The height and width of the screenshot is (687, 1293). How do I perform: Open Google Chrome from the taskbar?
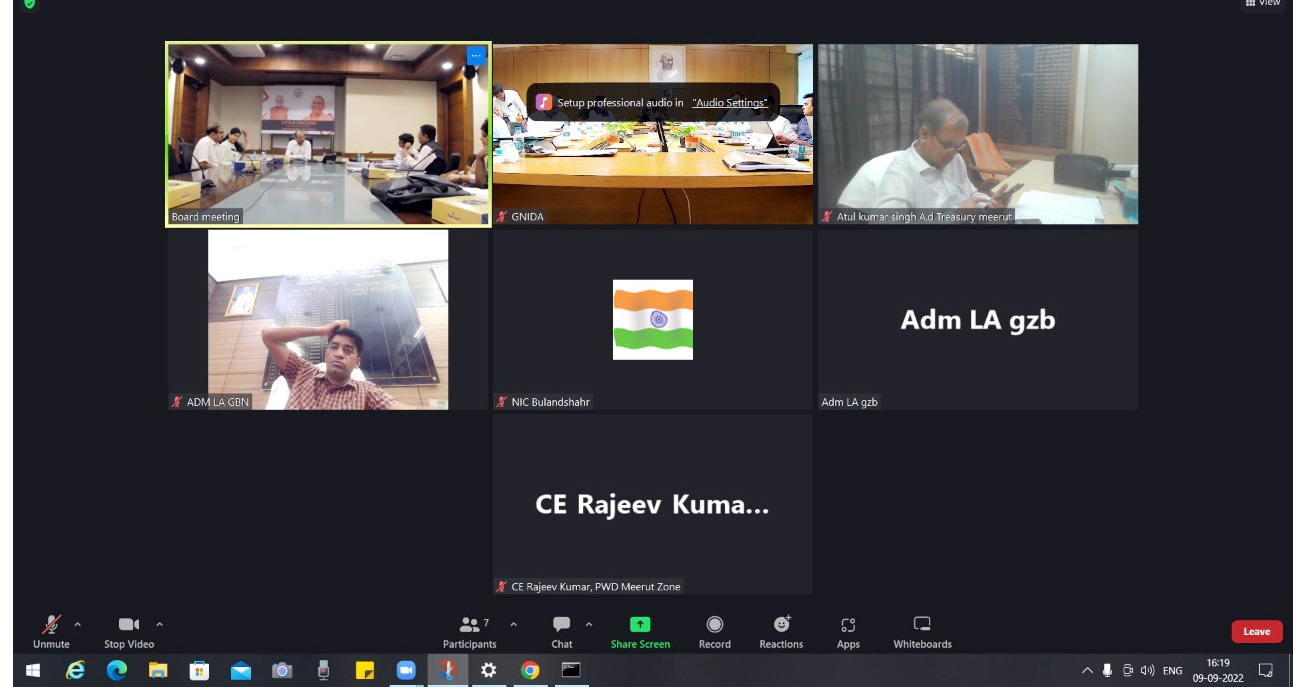coord(530,670)
